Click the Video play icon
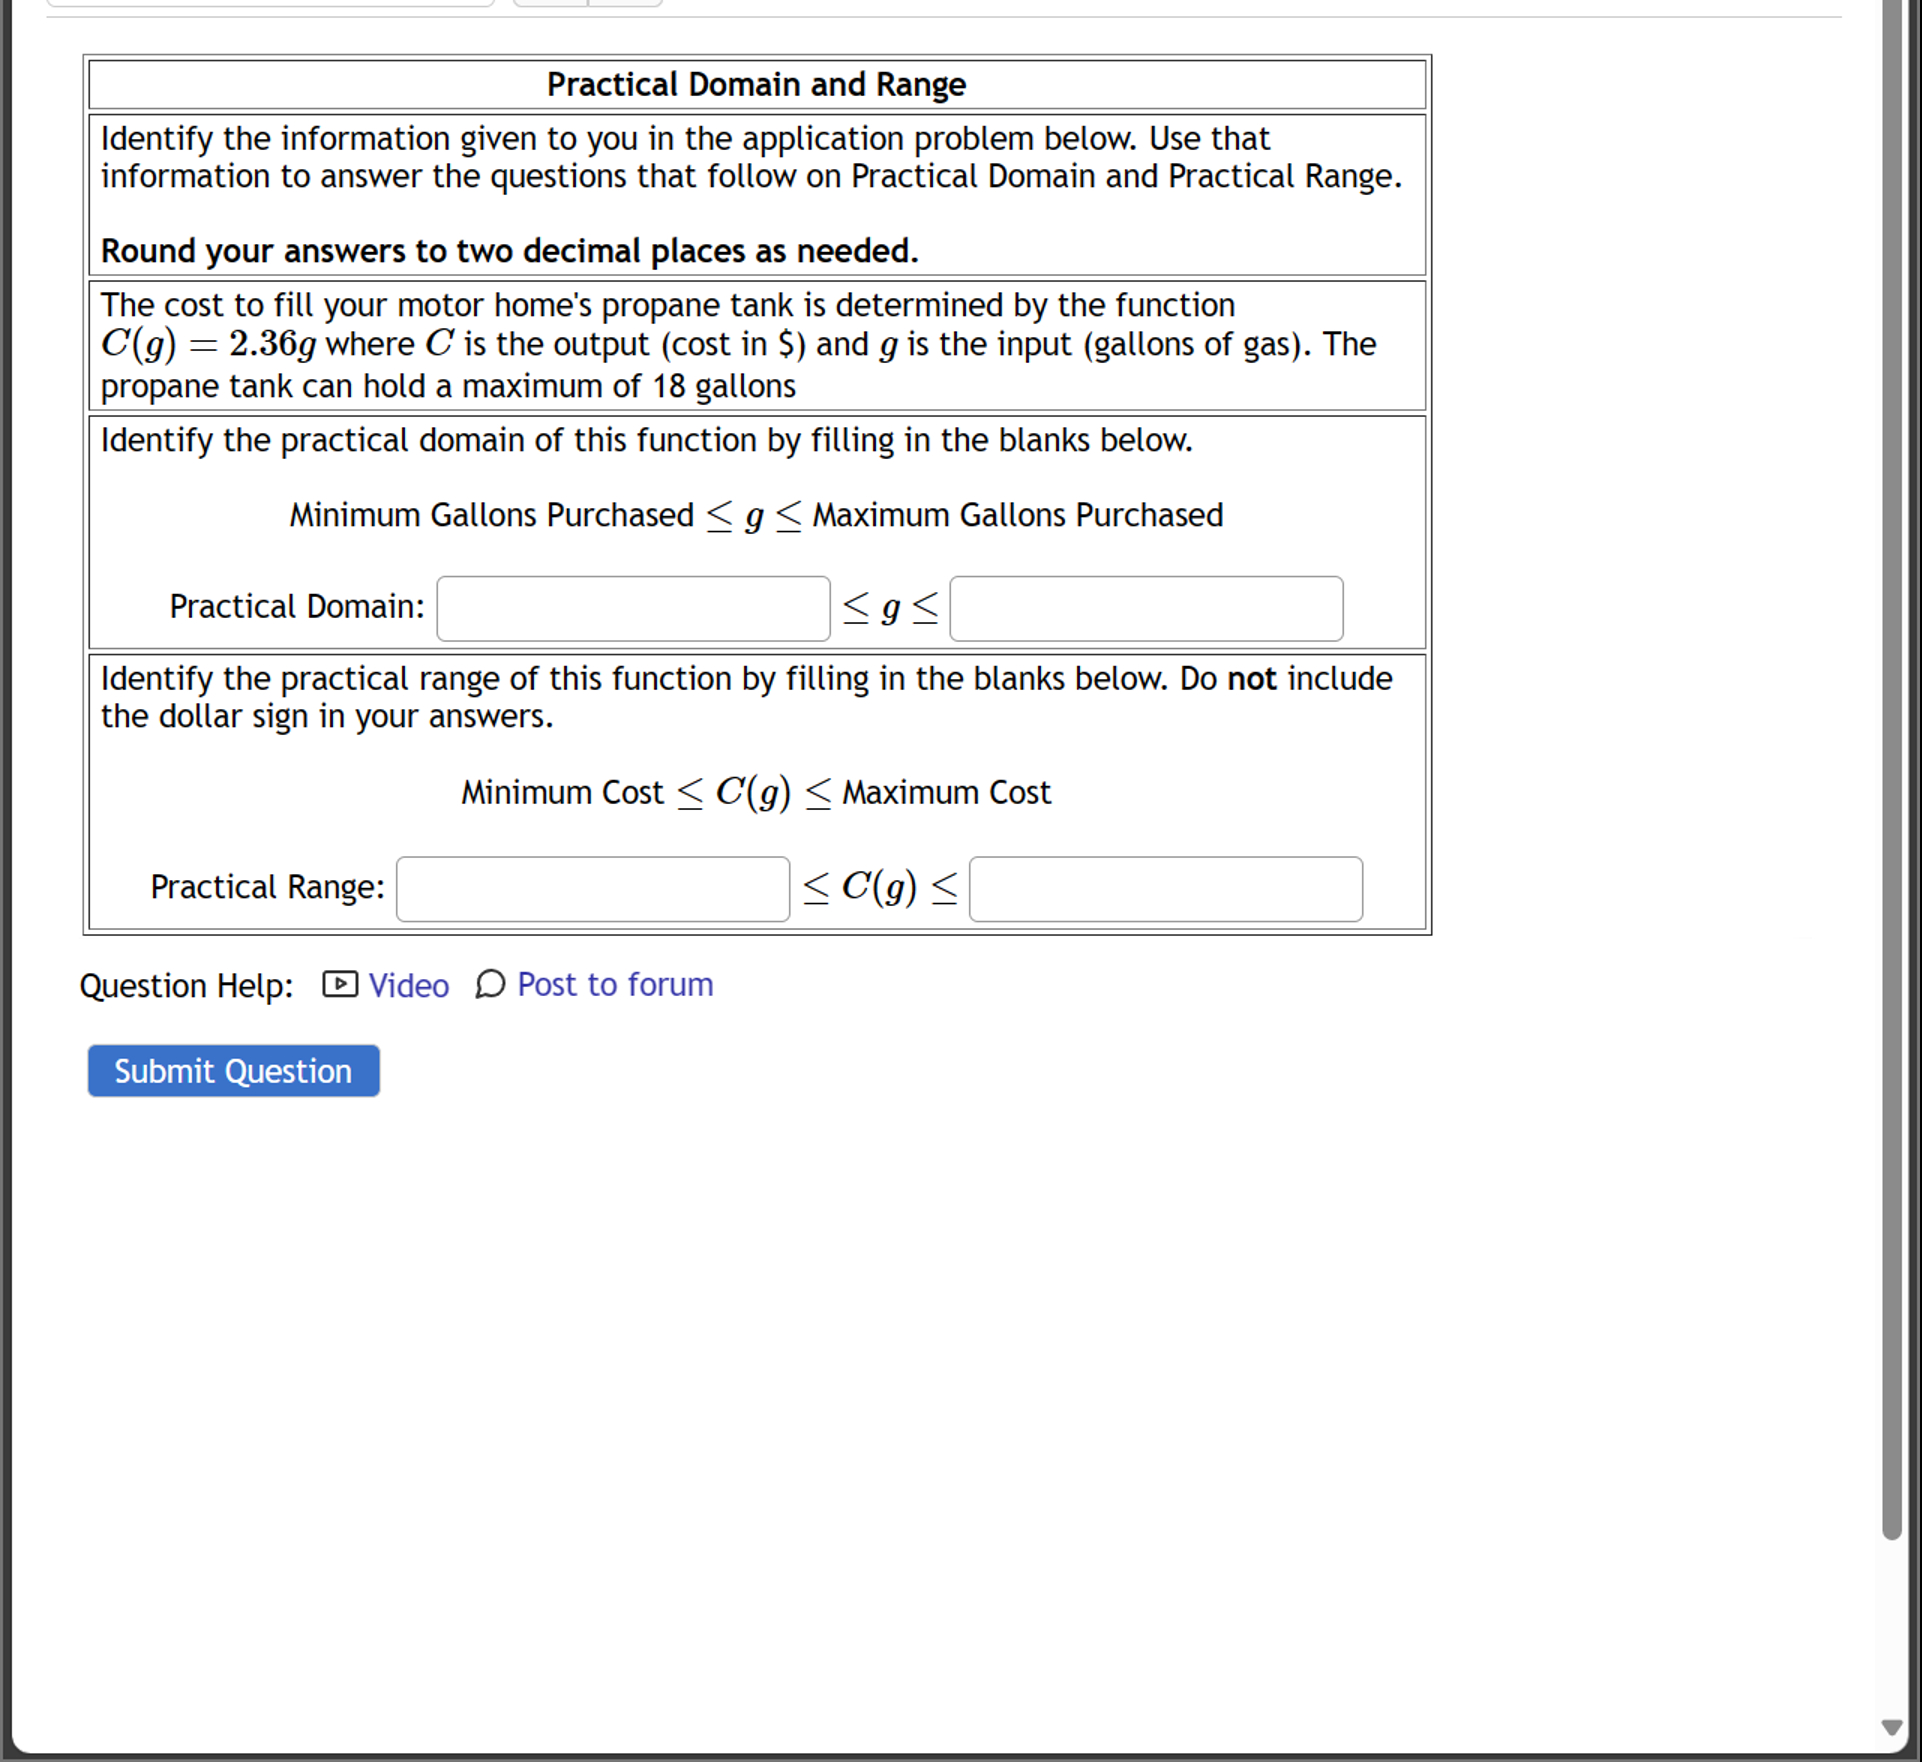1922x1762 pixels. click(339, 984)
